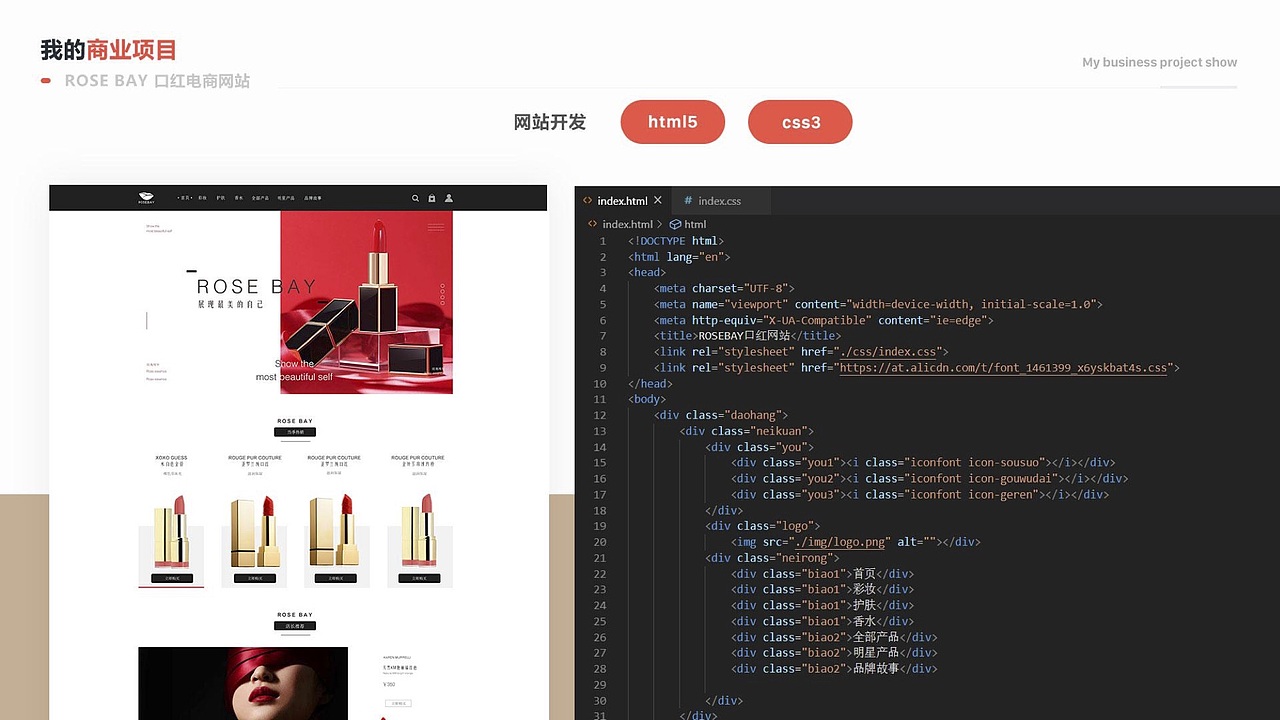The image size is (1280, 720).
Task: Click the ROSE BAY 口红电商网站 subtitle
Action: tap(157, 81)
